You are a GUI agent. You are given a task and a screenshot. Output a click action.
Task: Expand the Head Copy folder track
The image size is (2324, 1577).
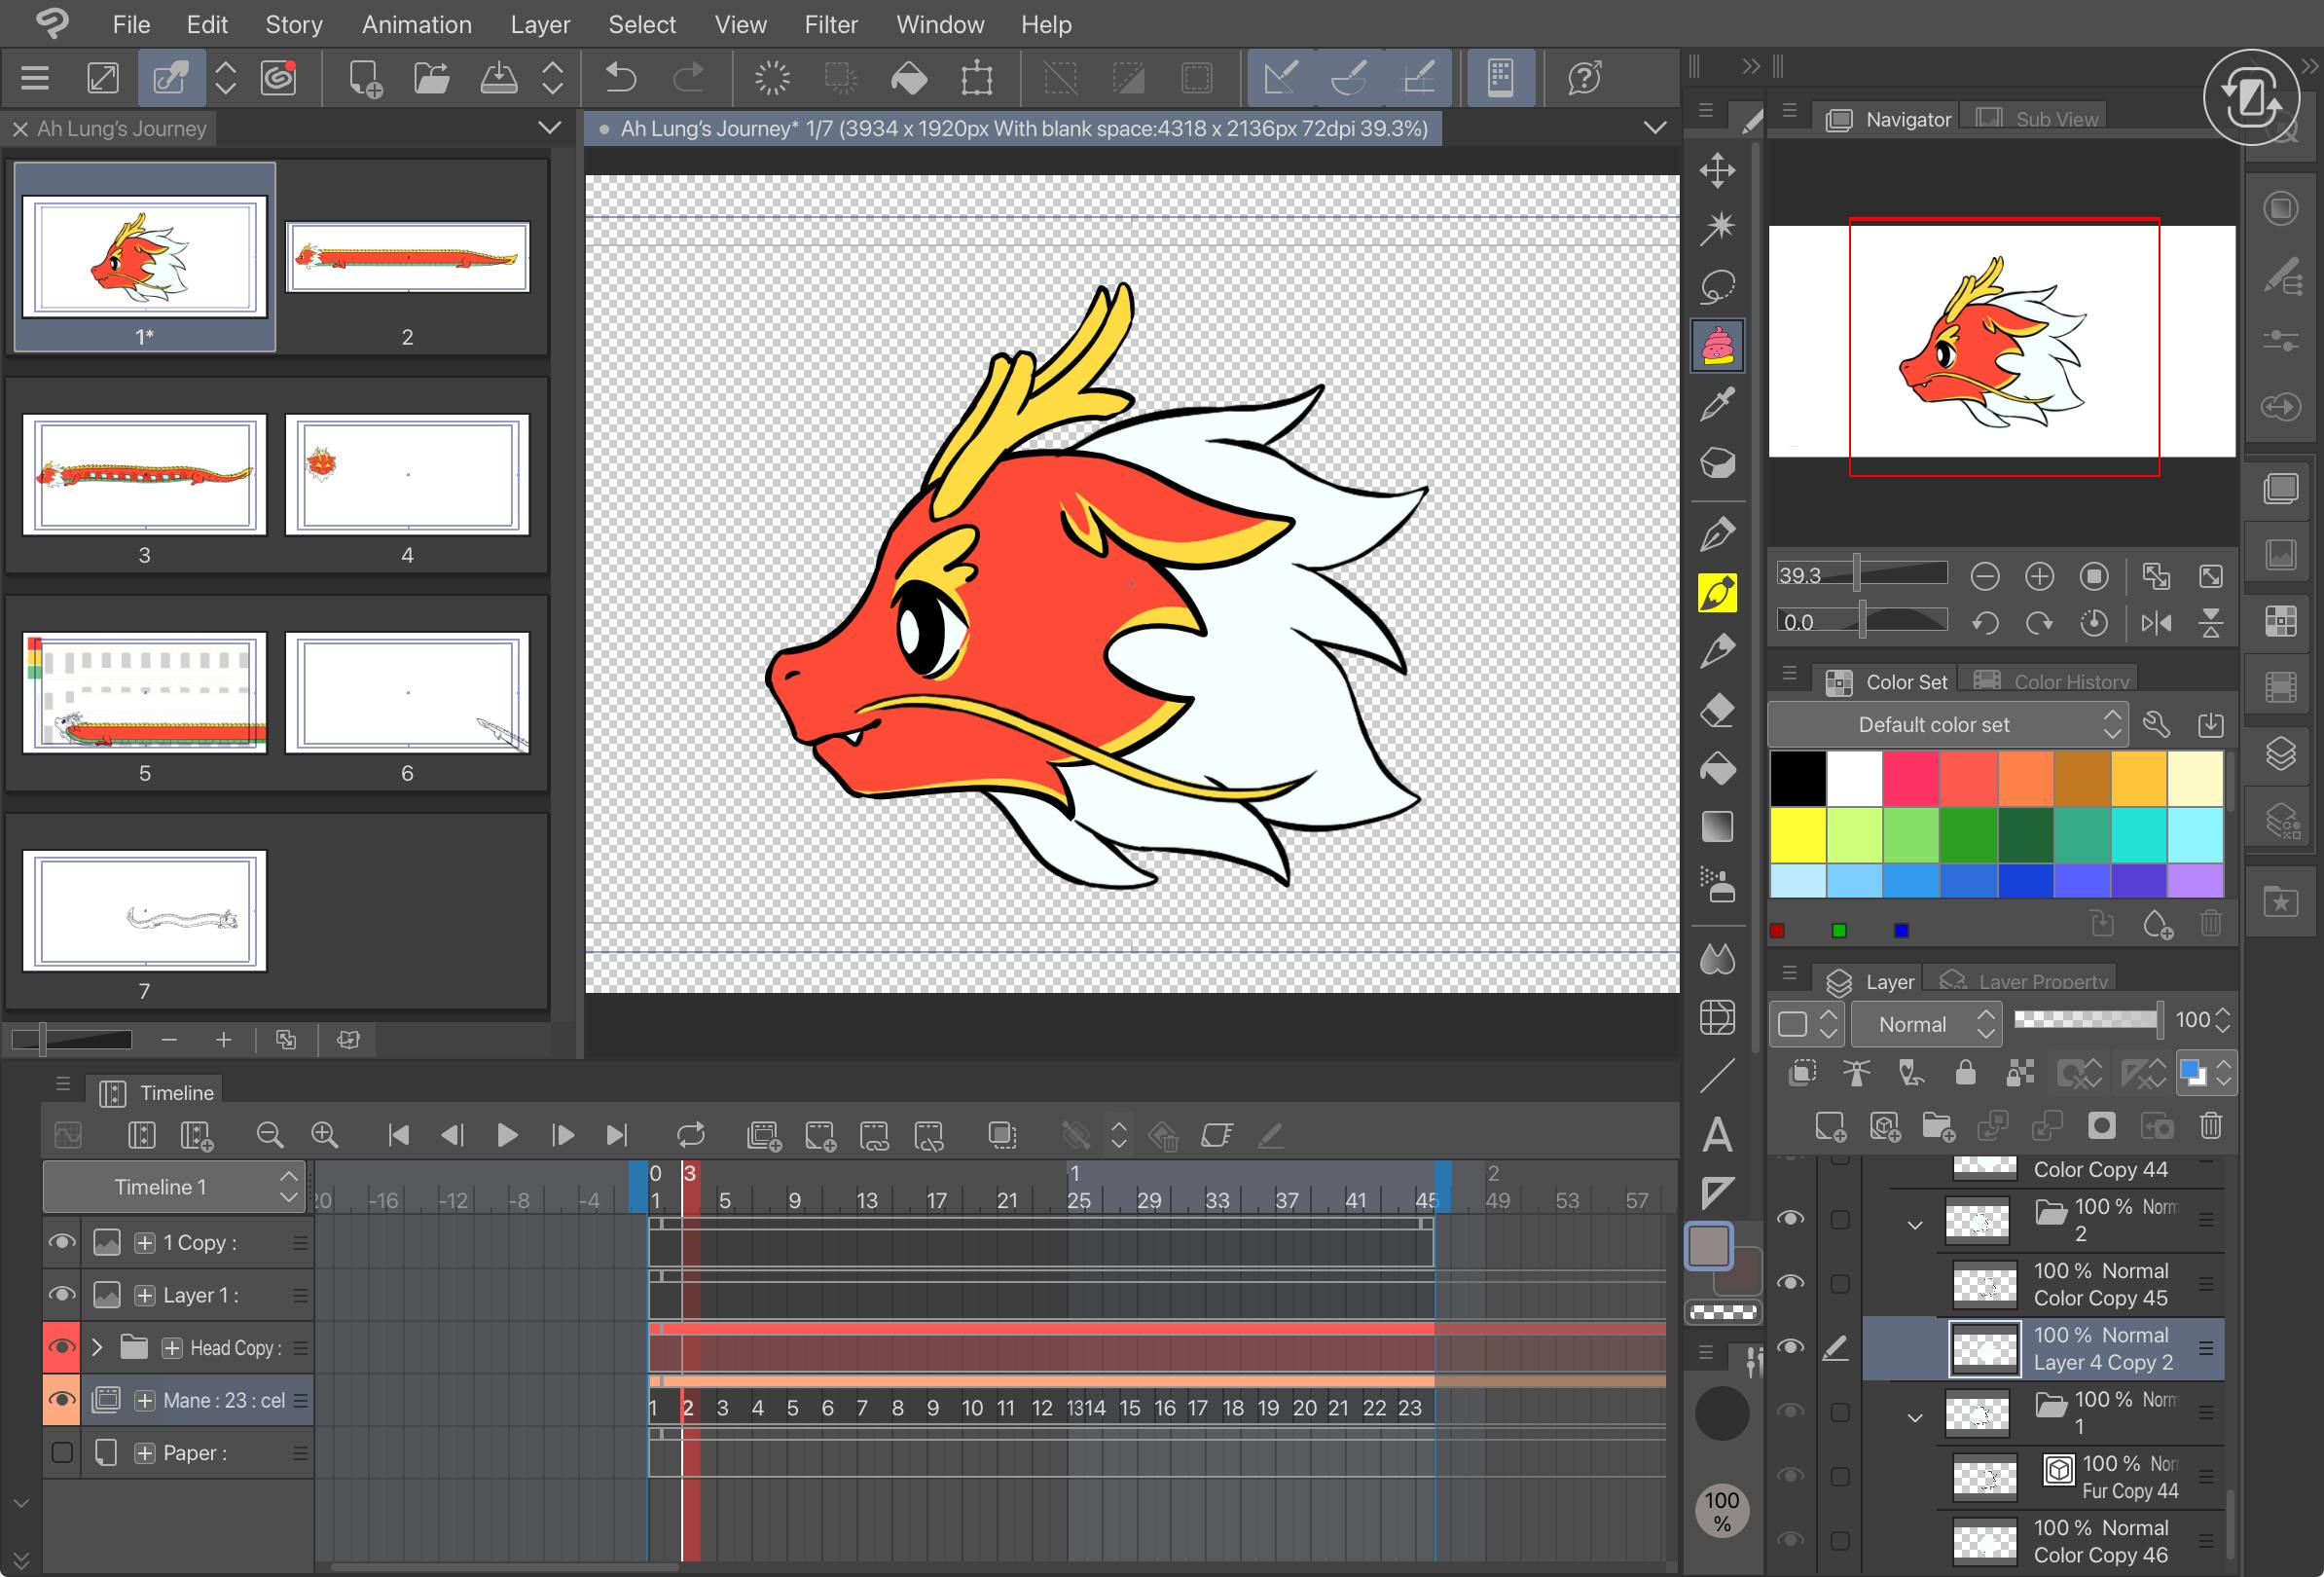tap(97, 1348)
